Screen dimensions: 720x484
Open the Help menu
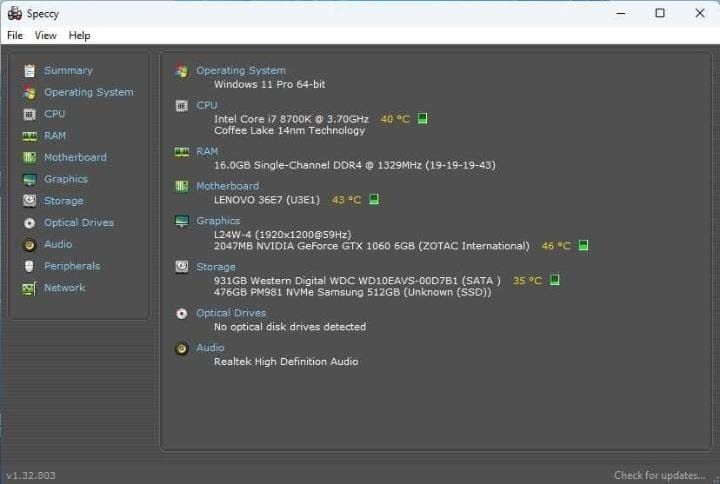(79, 35)
